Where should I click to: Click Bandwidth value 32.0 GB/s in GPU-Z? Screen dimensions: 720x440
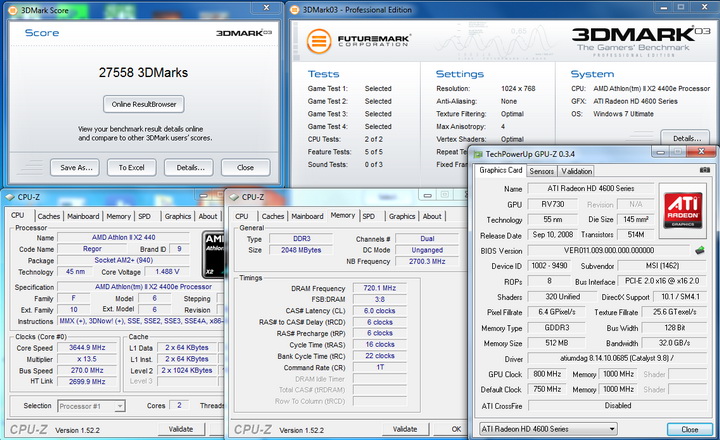pos(674,343)
